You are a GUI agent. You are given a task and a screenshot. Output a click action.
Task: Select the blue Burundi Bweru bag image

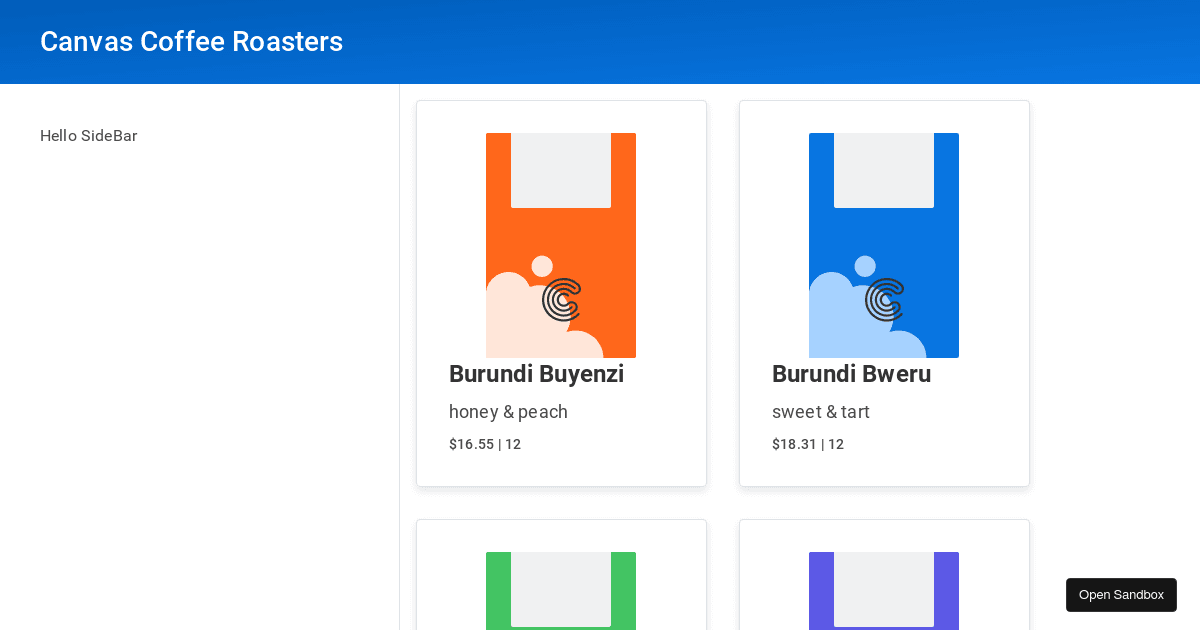(x=884, y=246)
